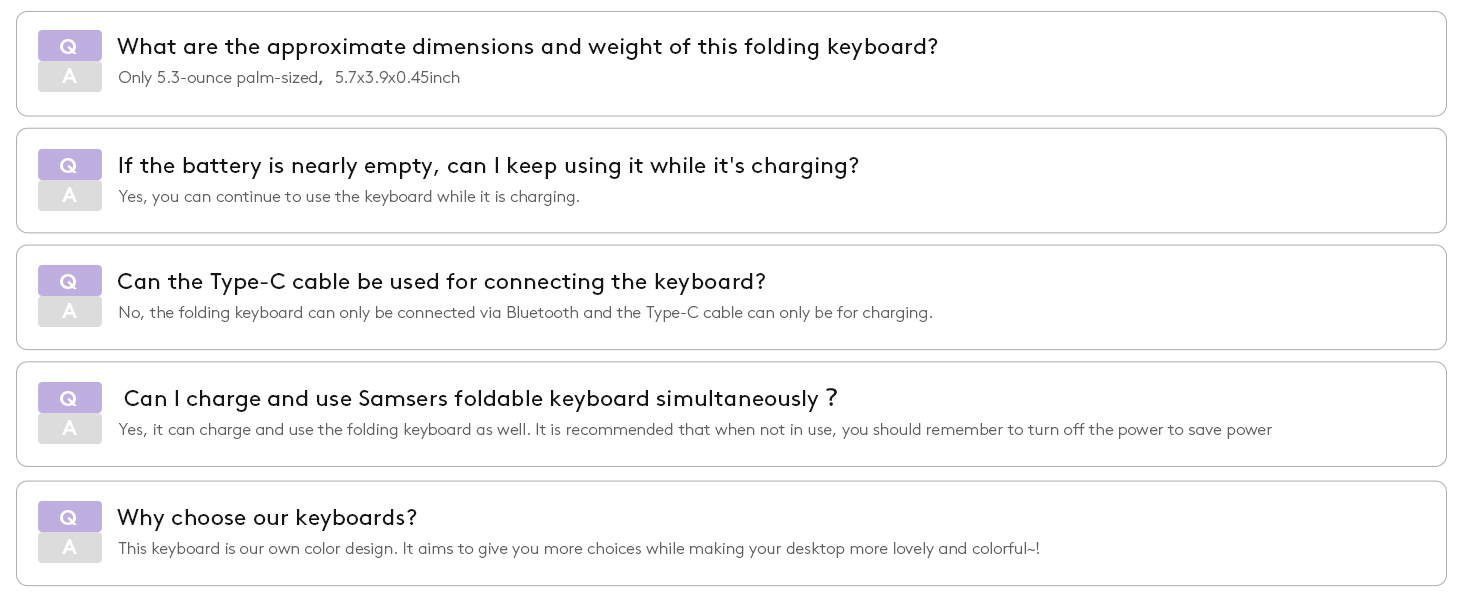Click the Q badge beside Samsers foldable keyboard question
This screenshot has height=600, width=1464.
click(69, 398)
